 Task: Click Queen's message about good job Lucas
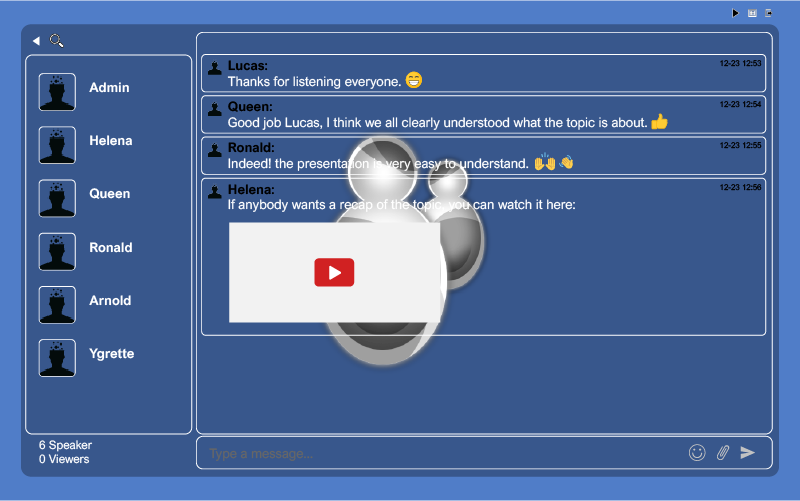click(437, 123)
